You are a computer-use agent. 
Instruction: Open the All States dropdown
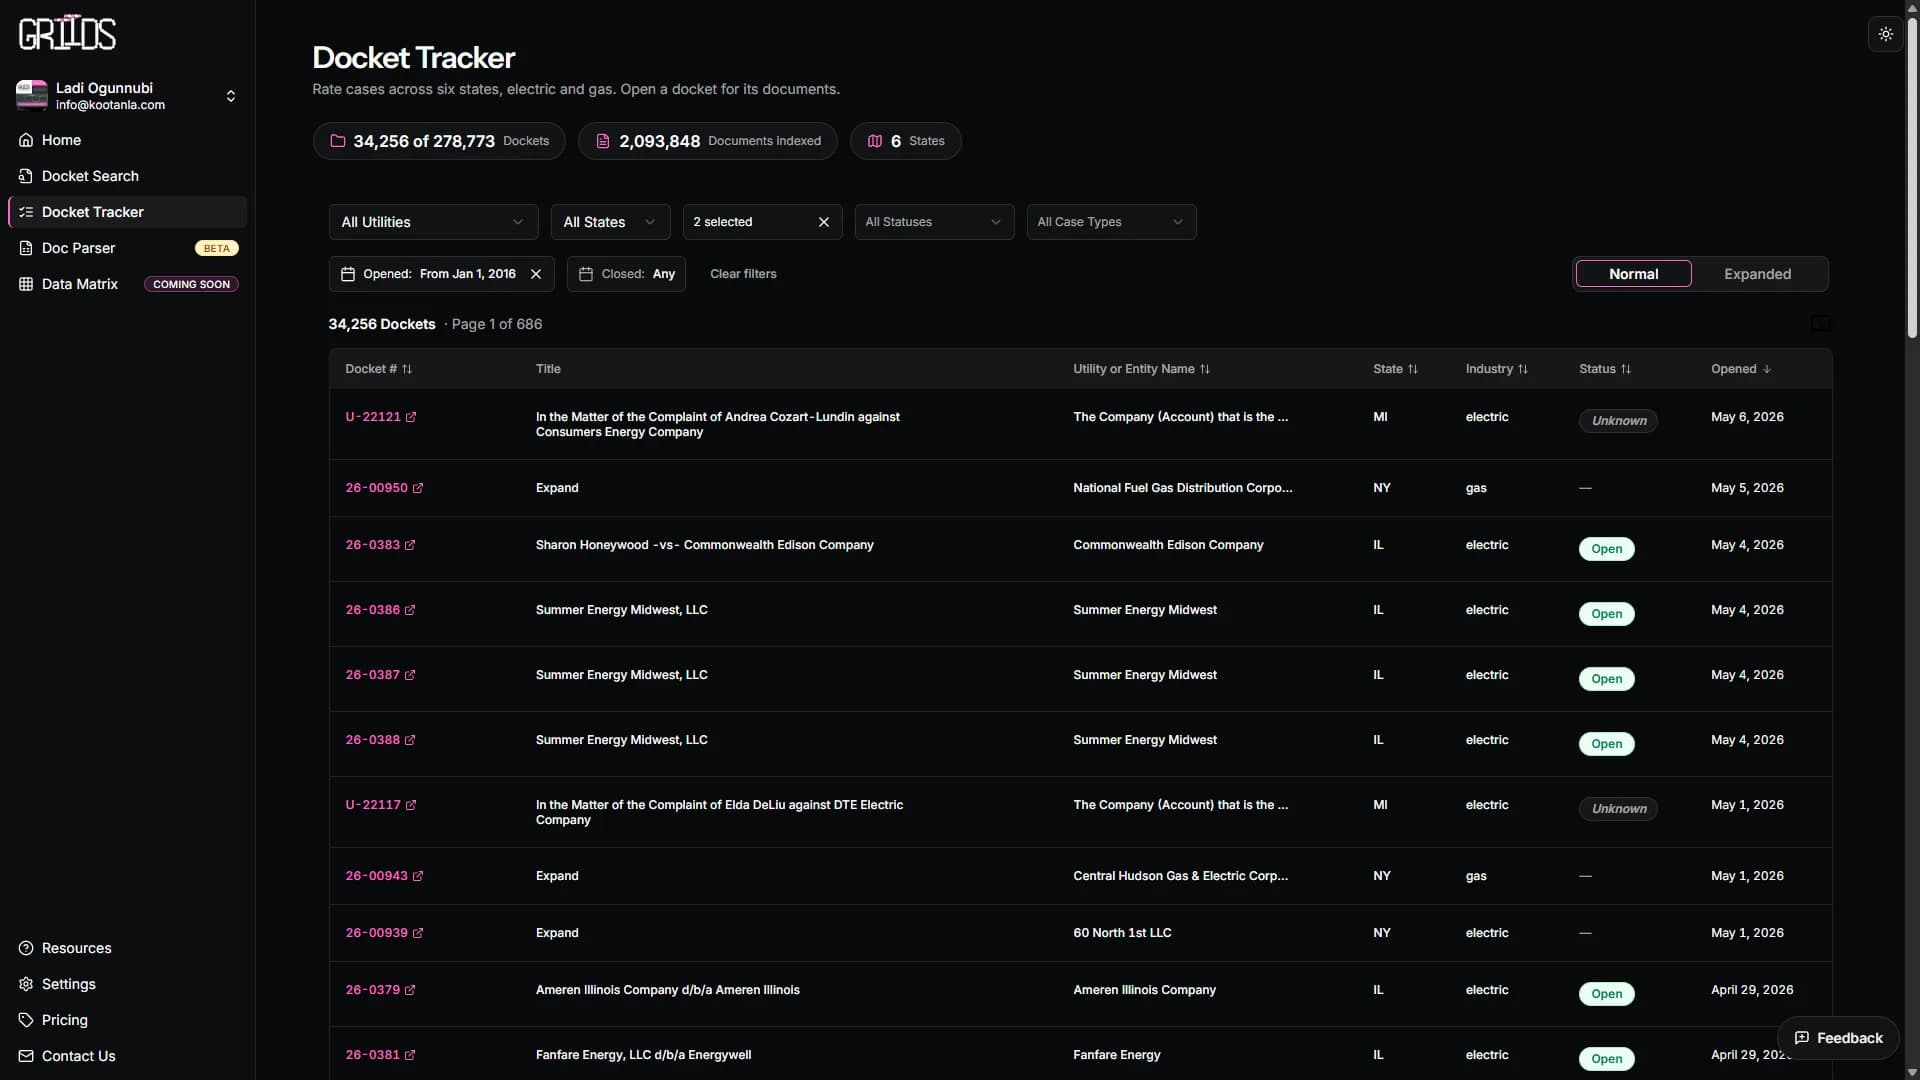pos(610,222)
